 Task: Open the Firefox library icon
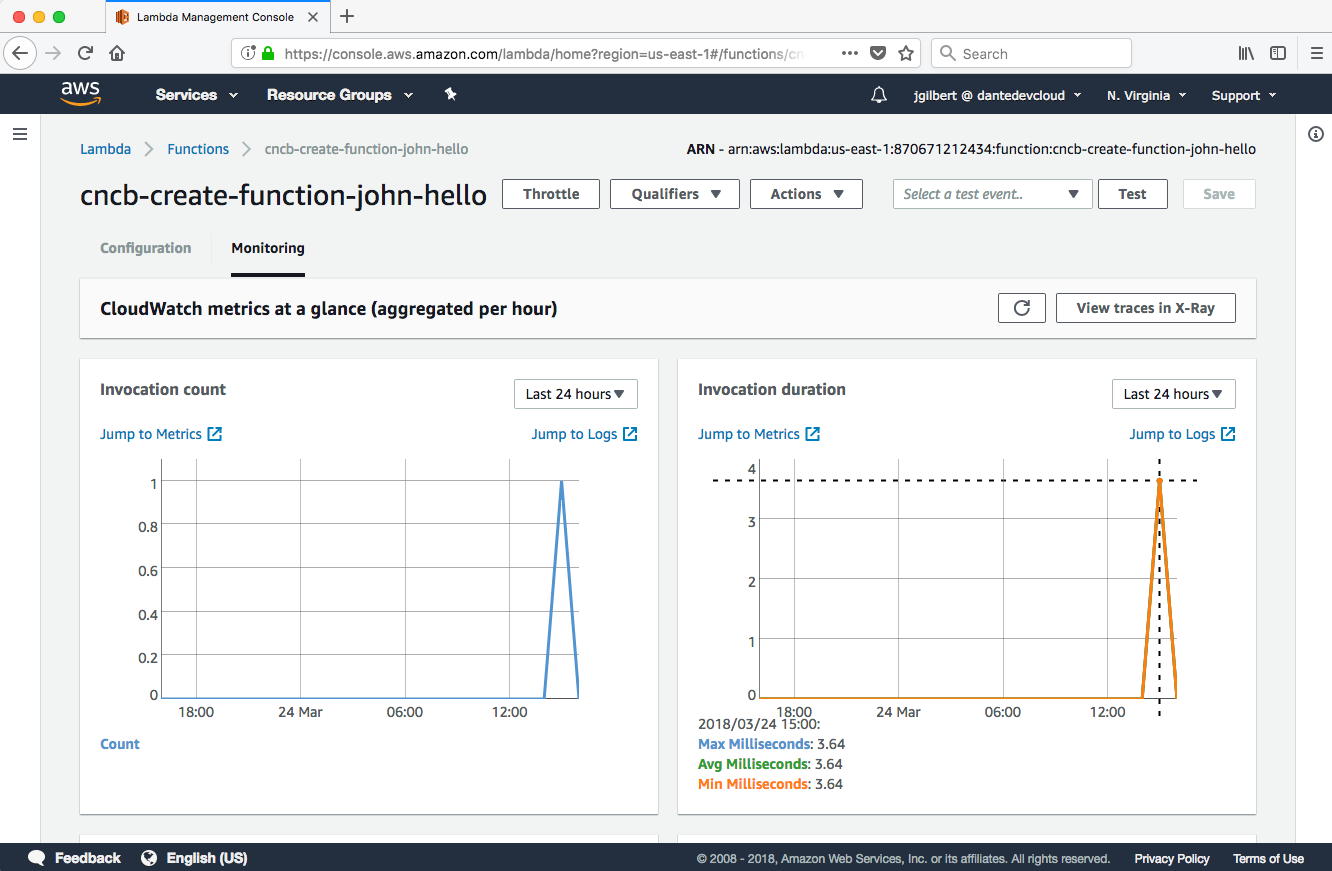coord(1246,54)
